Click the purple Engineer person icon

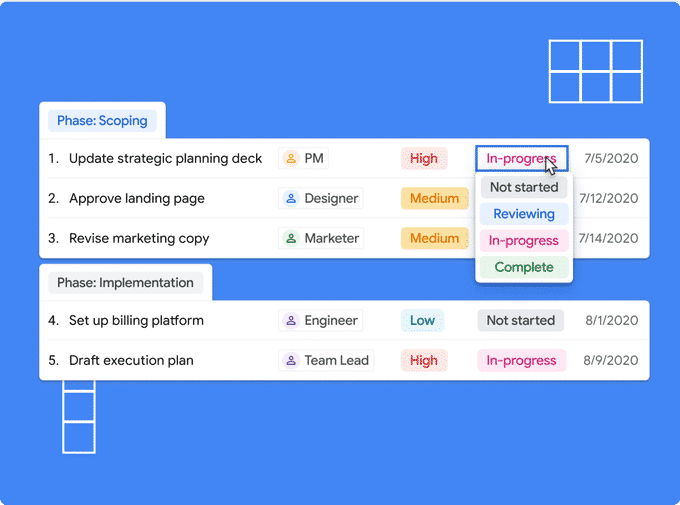pos(291,320)
